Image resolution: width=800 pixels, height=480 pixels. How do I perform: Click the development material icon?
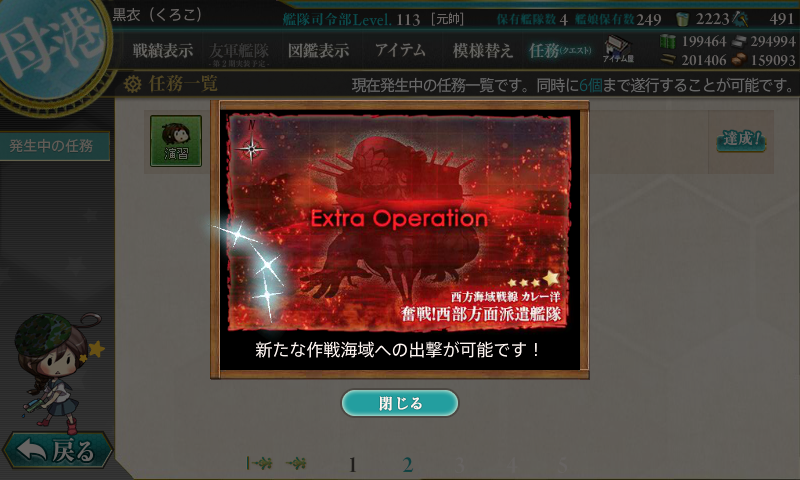coord(740,19)
